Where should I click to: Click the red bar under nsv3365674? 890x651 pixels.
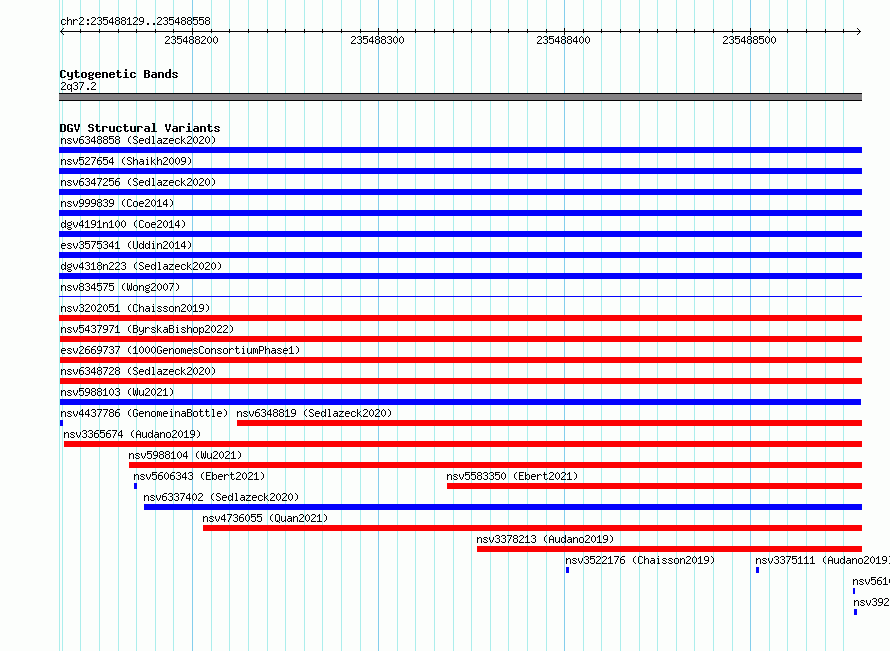click(x=463, y=444)
